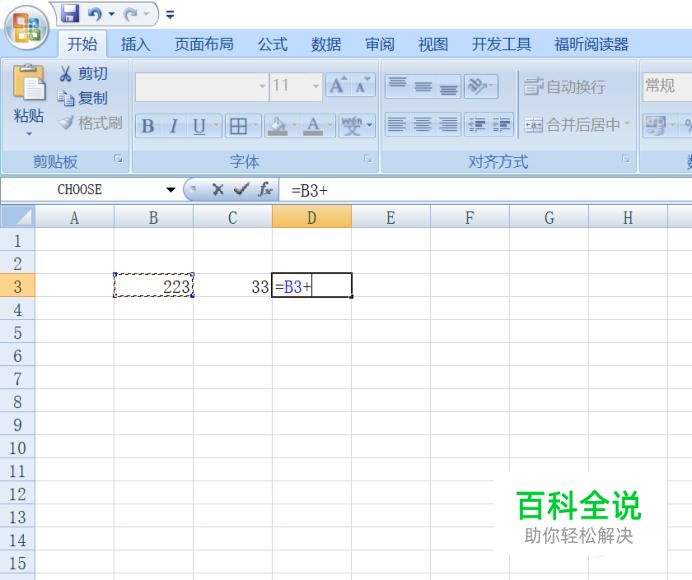Open the Name Box dropdown arrow
Viewport: 692px width, 580px height.
(170, 190)
